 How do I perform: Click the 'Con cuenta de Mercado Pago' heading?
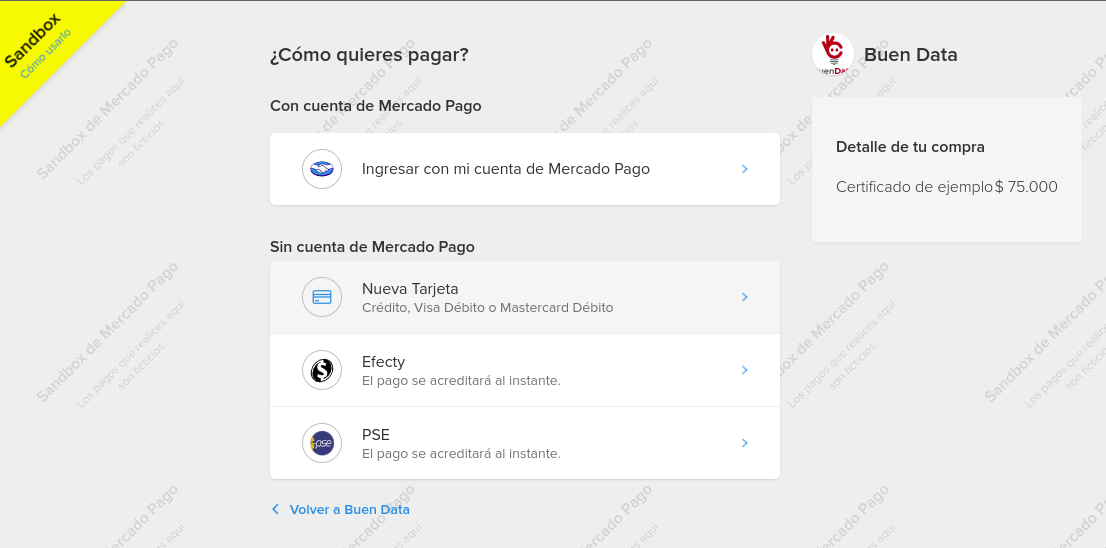[x=375, y=106]
